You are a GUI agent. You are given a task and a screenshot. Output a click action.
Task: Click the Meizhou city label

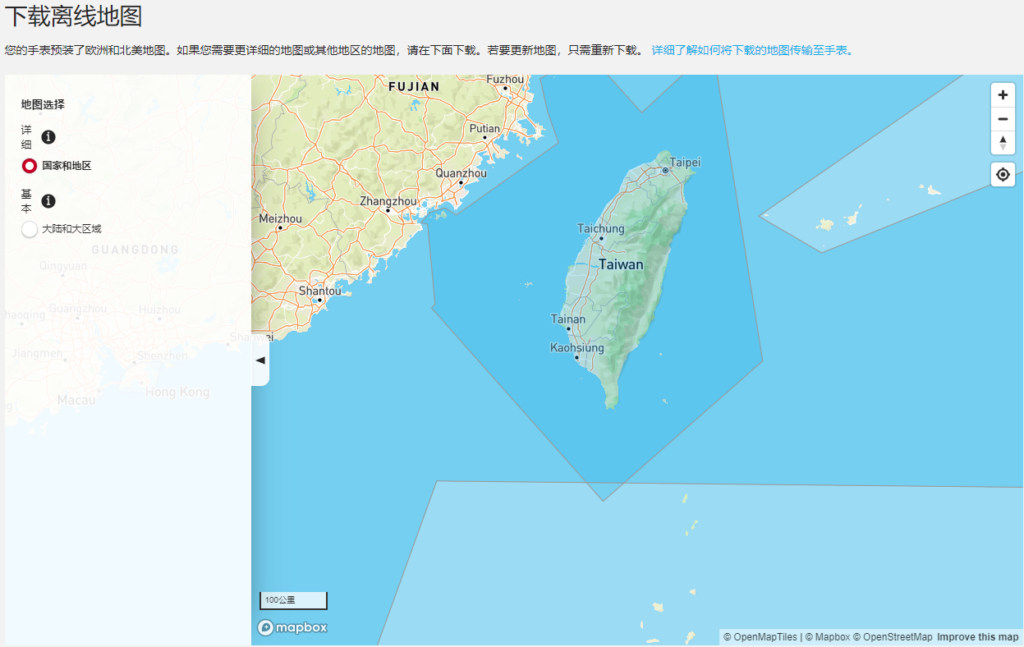click(x=280, y=219)
